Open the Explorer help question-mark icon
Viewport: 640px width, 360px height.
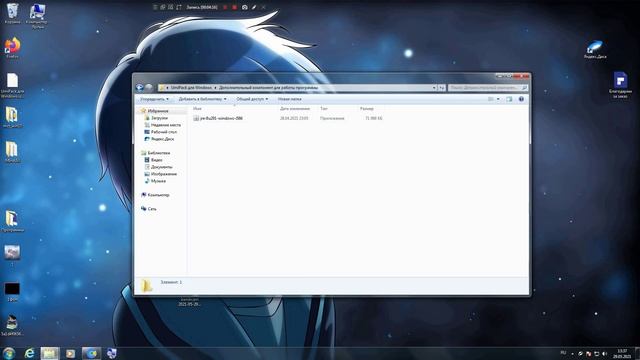521,99
